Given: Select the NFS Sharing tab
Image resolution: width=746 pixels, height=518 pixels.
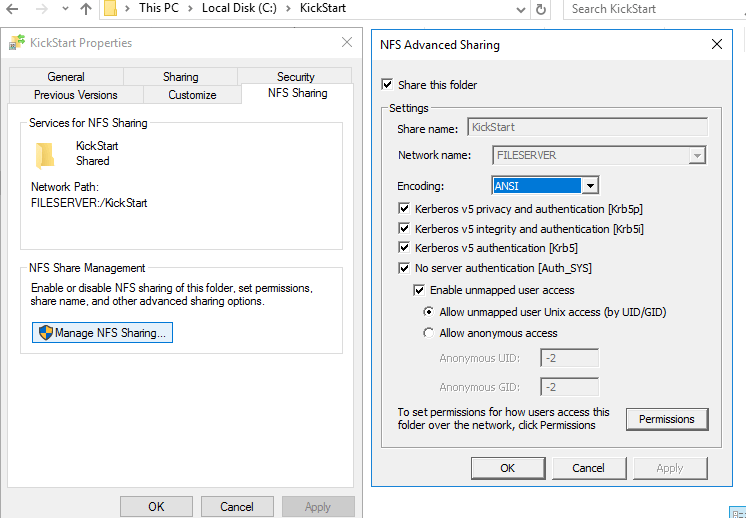Looking at the screenshot, I should [x=297, y=93].
